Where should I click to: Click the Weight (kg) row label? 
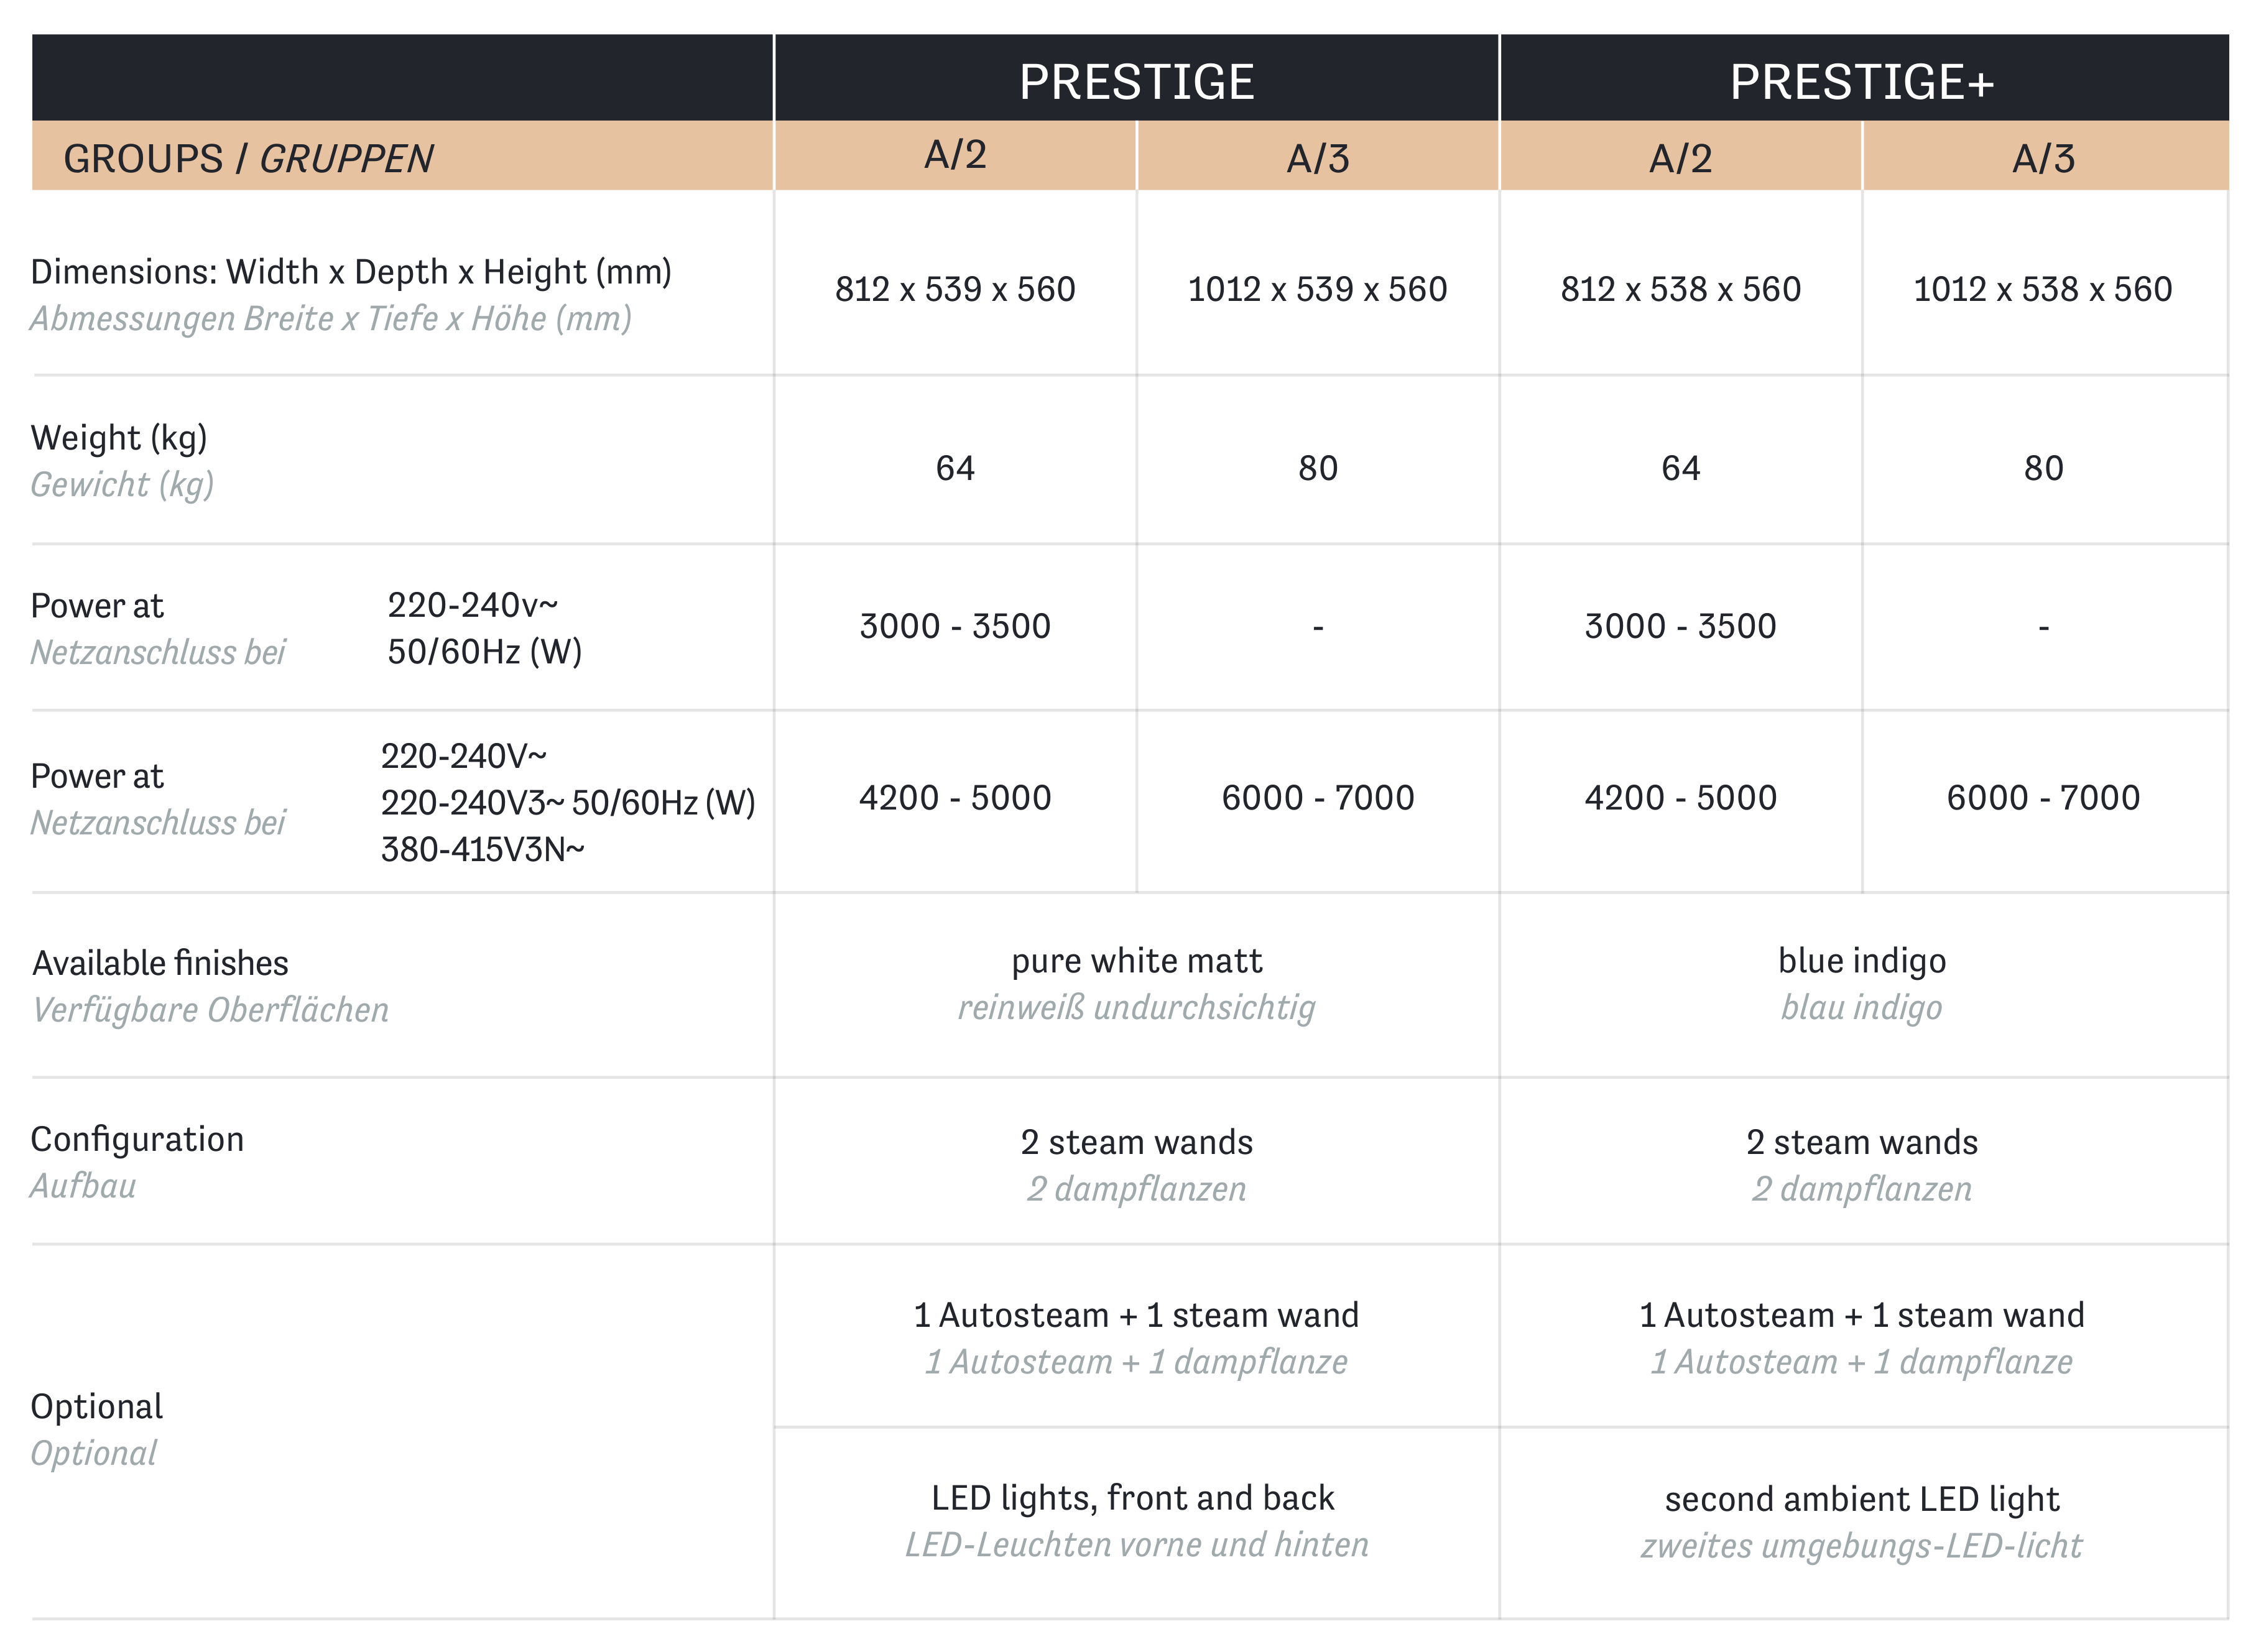coord(119,438)
